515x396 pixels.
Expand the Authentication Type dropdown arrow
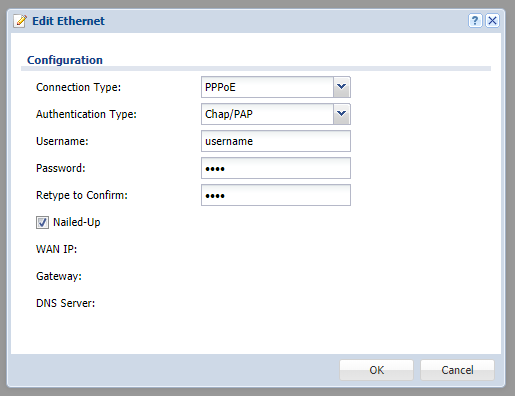pyautogui.click(x=341, y=114)
